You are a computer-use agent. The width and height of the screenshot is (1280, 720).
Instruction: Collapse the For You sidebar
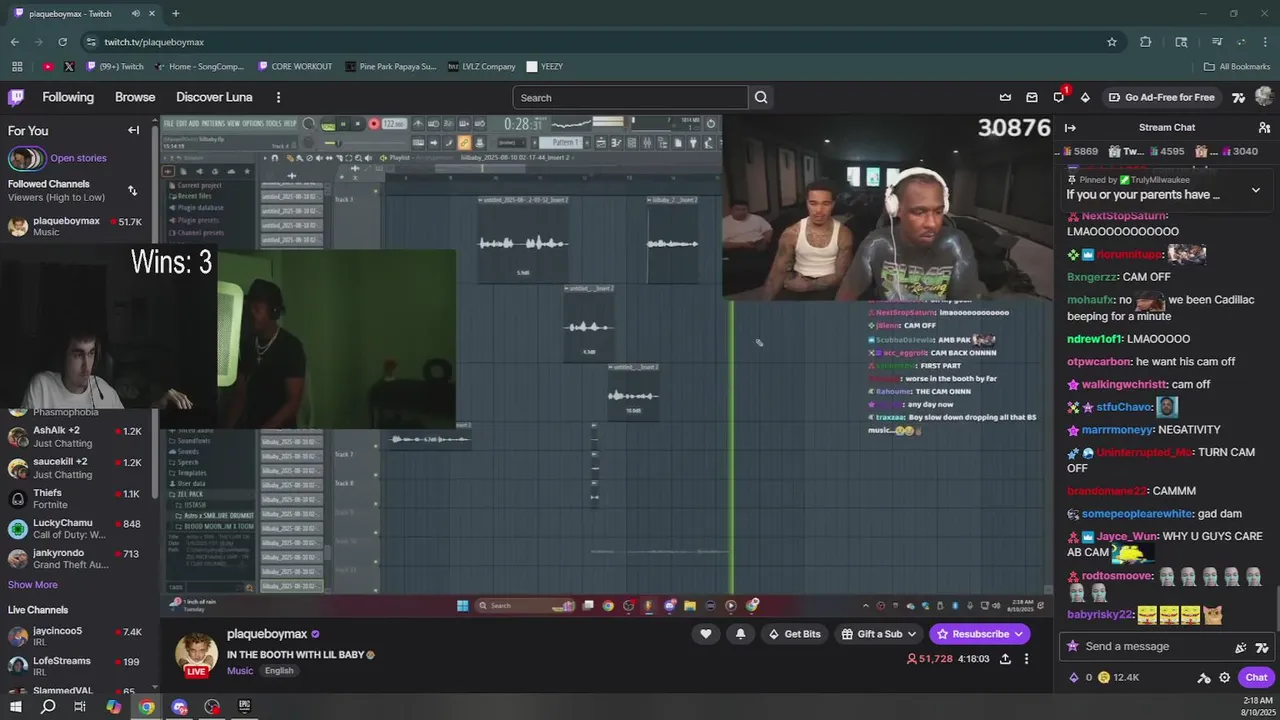click(133, 130)
